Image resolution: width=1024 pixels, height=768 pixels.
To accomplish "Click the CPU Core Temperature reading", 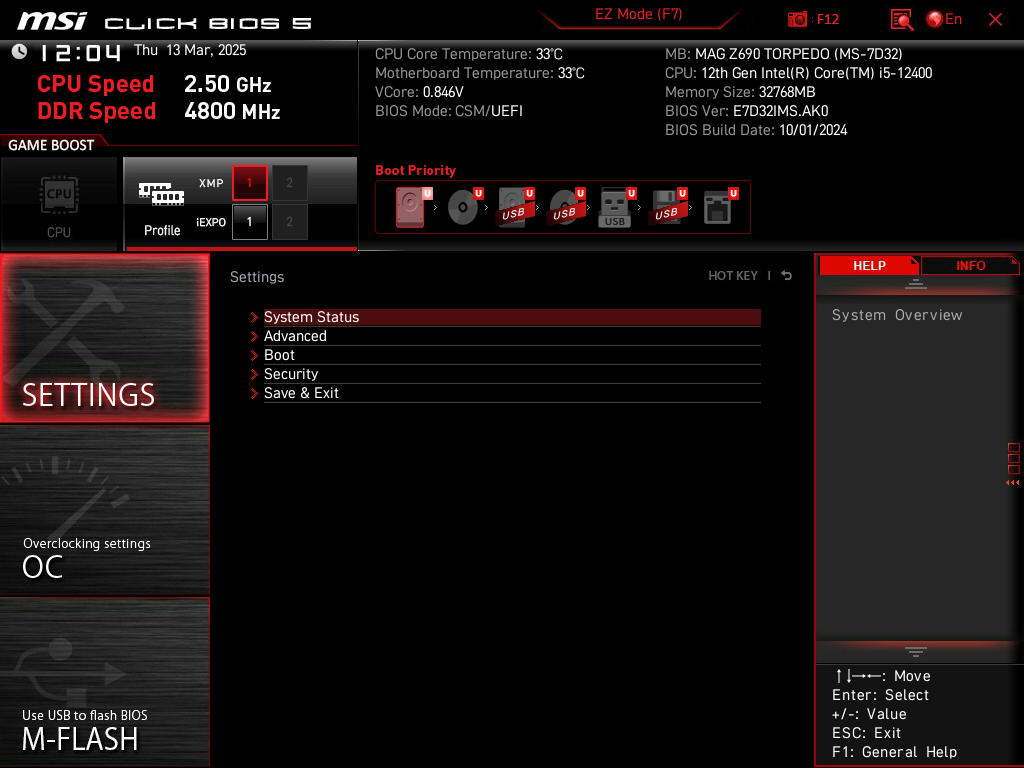I will pyautogui.click(x=469, y=54).
